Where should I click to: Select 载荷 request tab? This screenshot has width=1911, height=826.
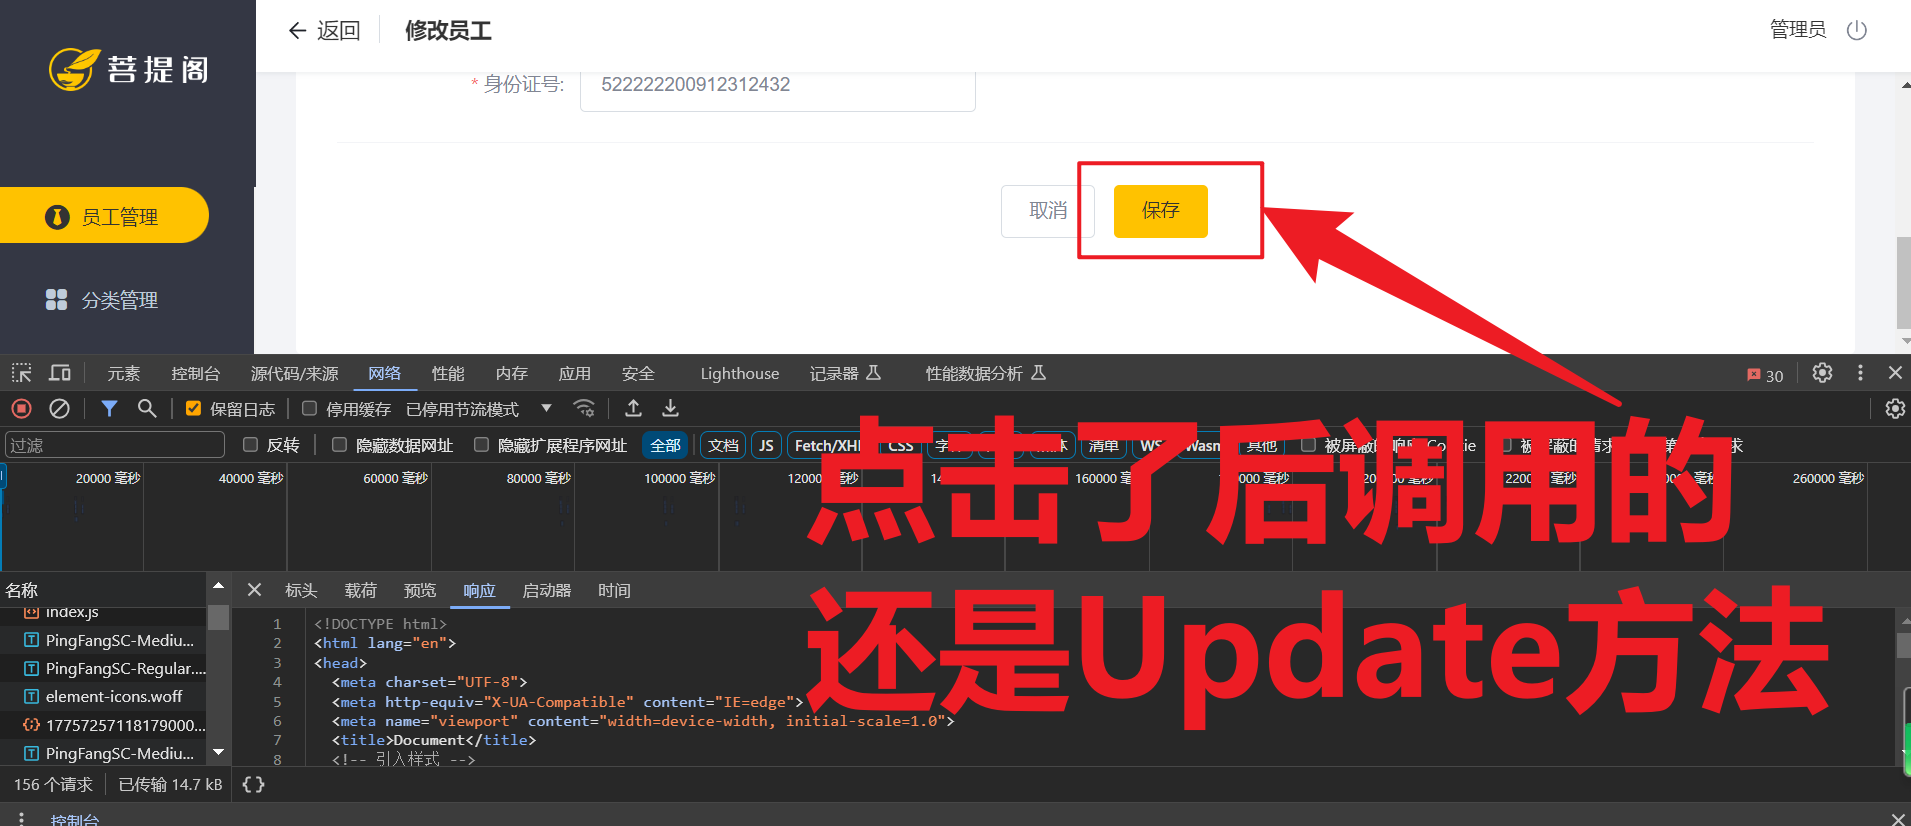361,590
